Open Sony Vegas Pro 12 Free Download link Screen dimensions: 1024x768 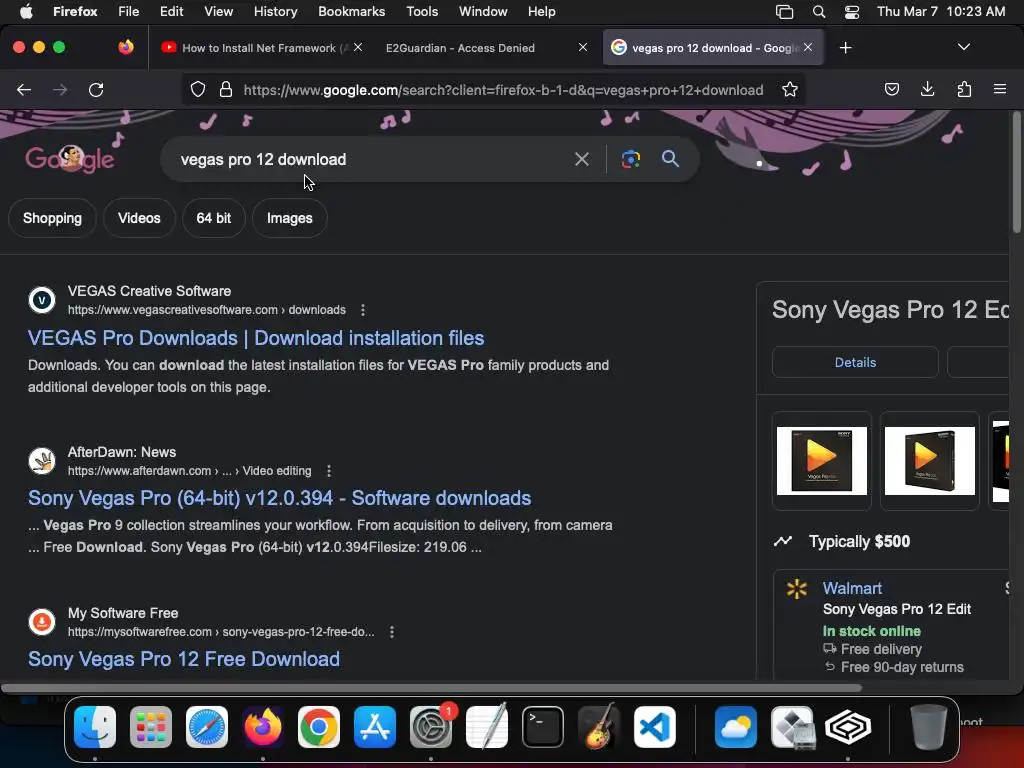[x=184, y=659]
